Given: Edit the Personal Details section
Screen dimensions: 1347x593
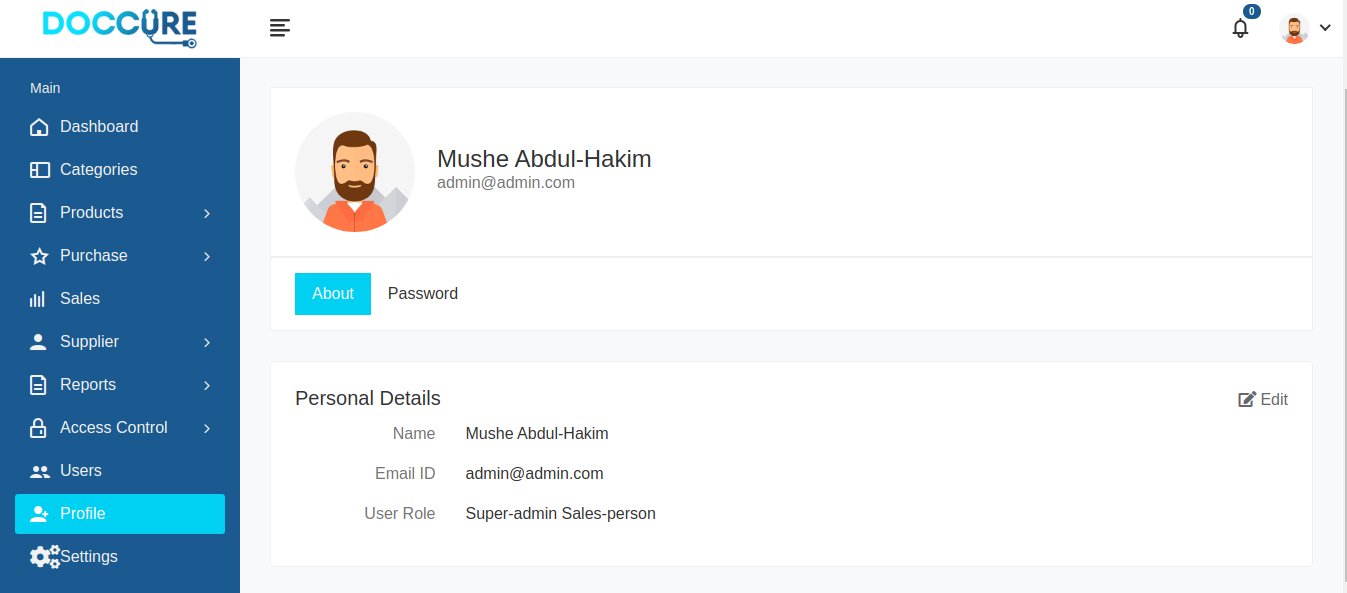Looking at the screenshot, I should (1263, 399).
